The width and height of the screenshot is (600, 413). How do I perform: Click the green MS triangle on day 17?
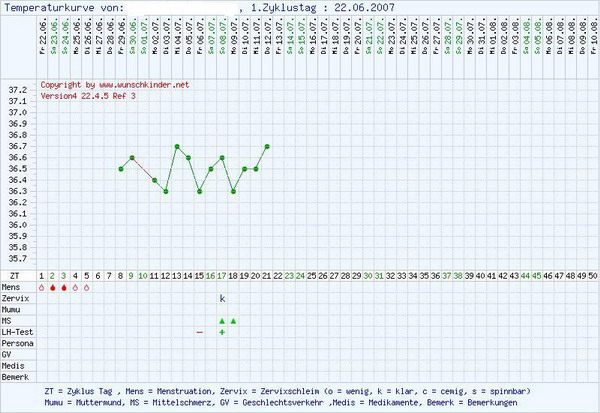click(222, 321)
